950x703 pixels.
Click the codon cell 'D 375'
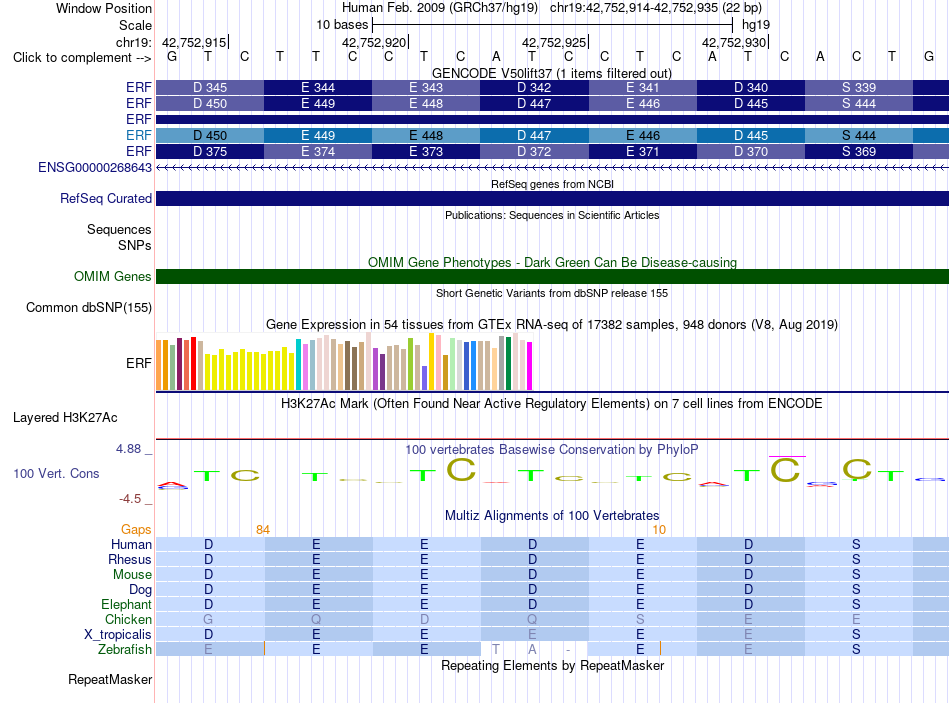click(x=210, y=152)
